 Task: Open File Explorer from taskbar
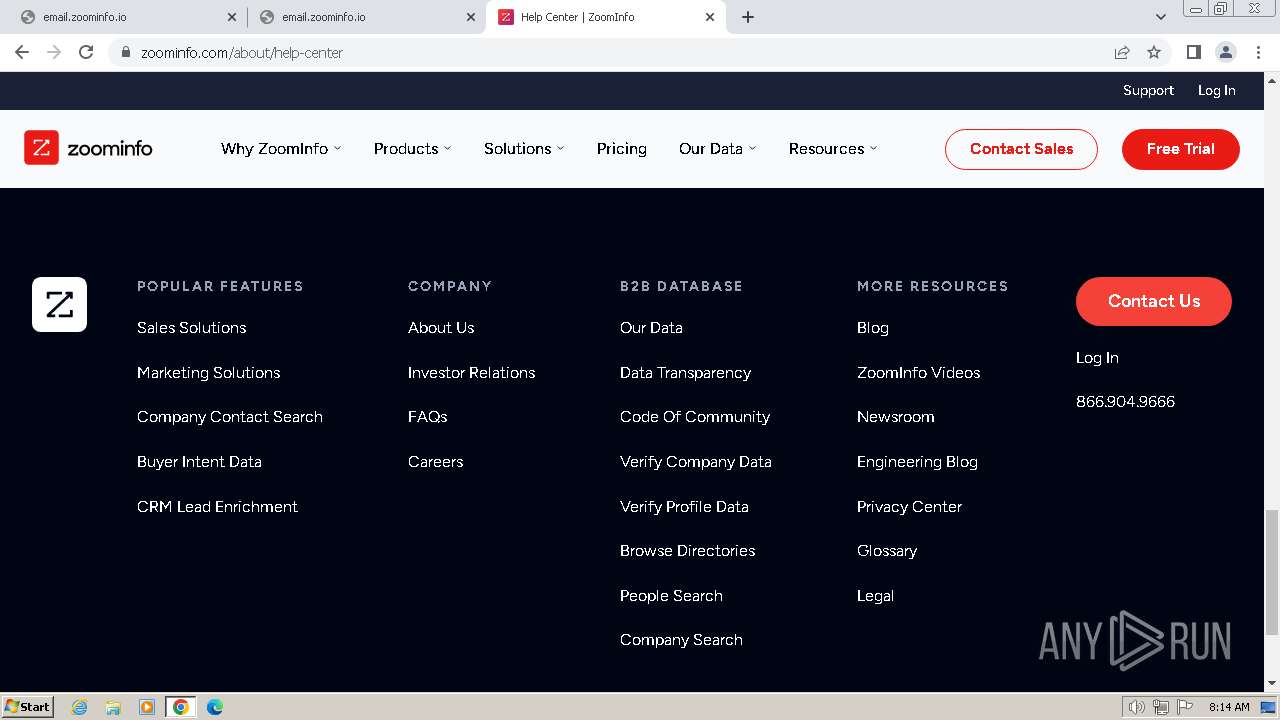tap(113, 707)
